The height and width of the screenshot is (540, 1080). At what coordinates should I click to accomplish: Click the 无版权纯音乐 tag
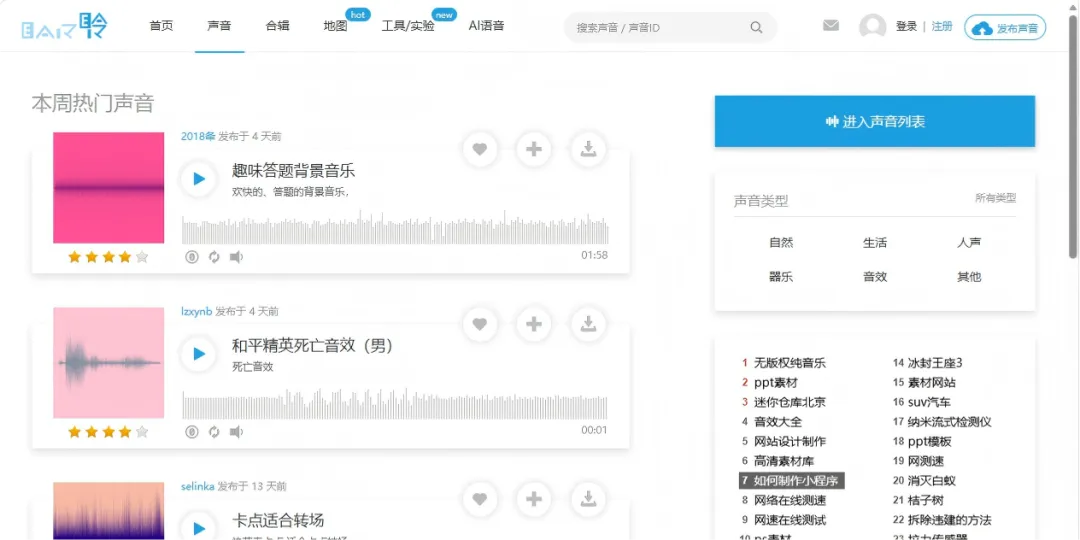(789, 363)
